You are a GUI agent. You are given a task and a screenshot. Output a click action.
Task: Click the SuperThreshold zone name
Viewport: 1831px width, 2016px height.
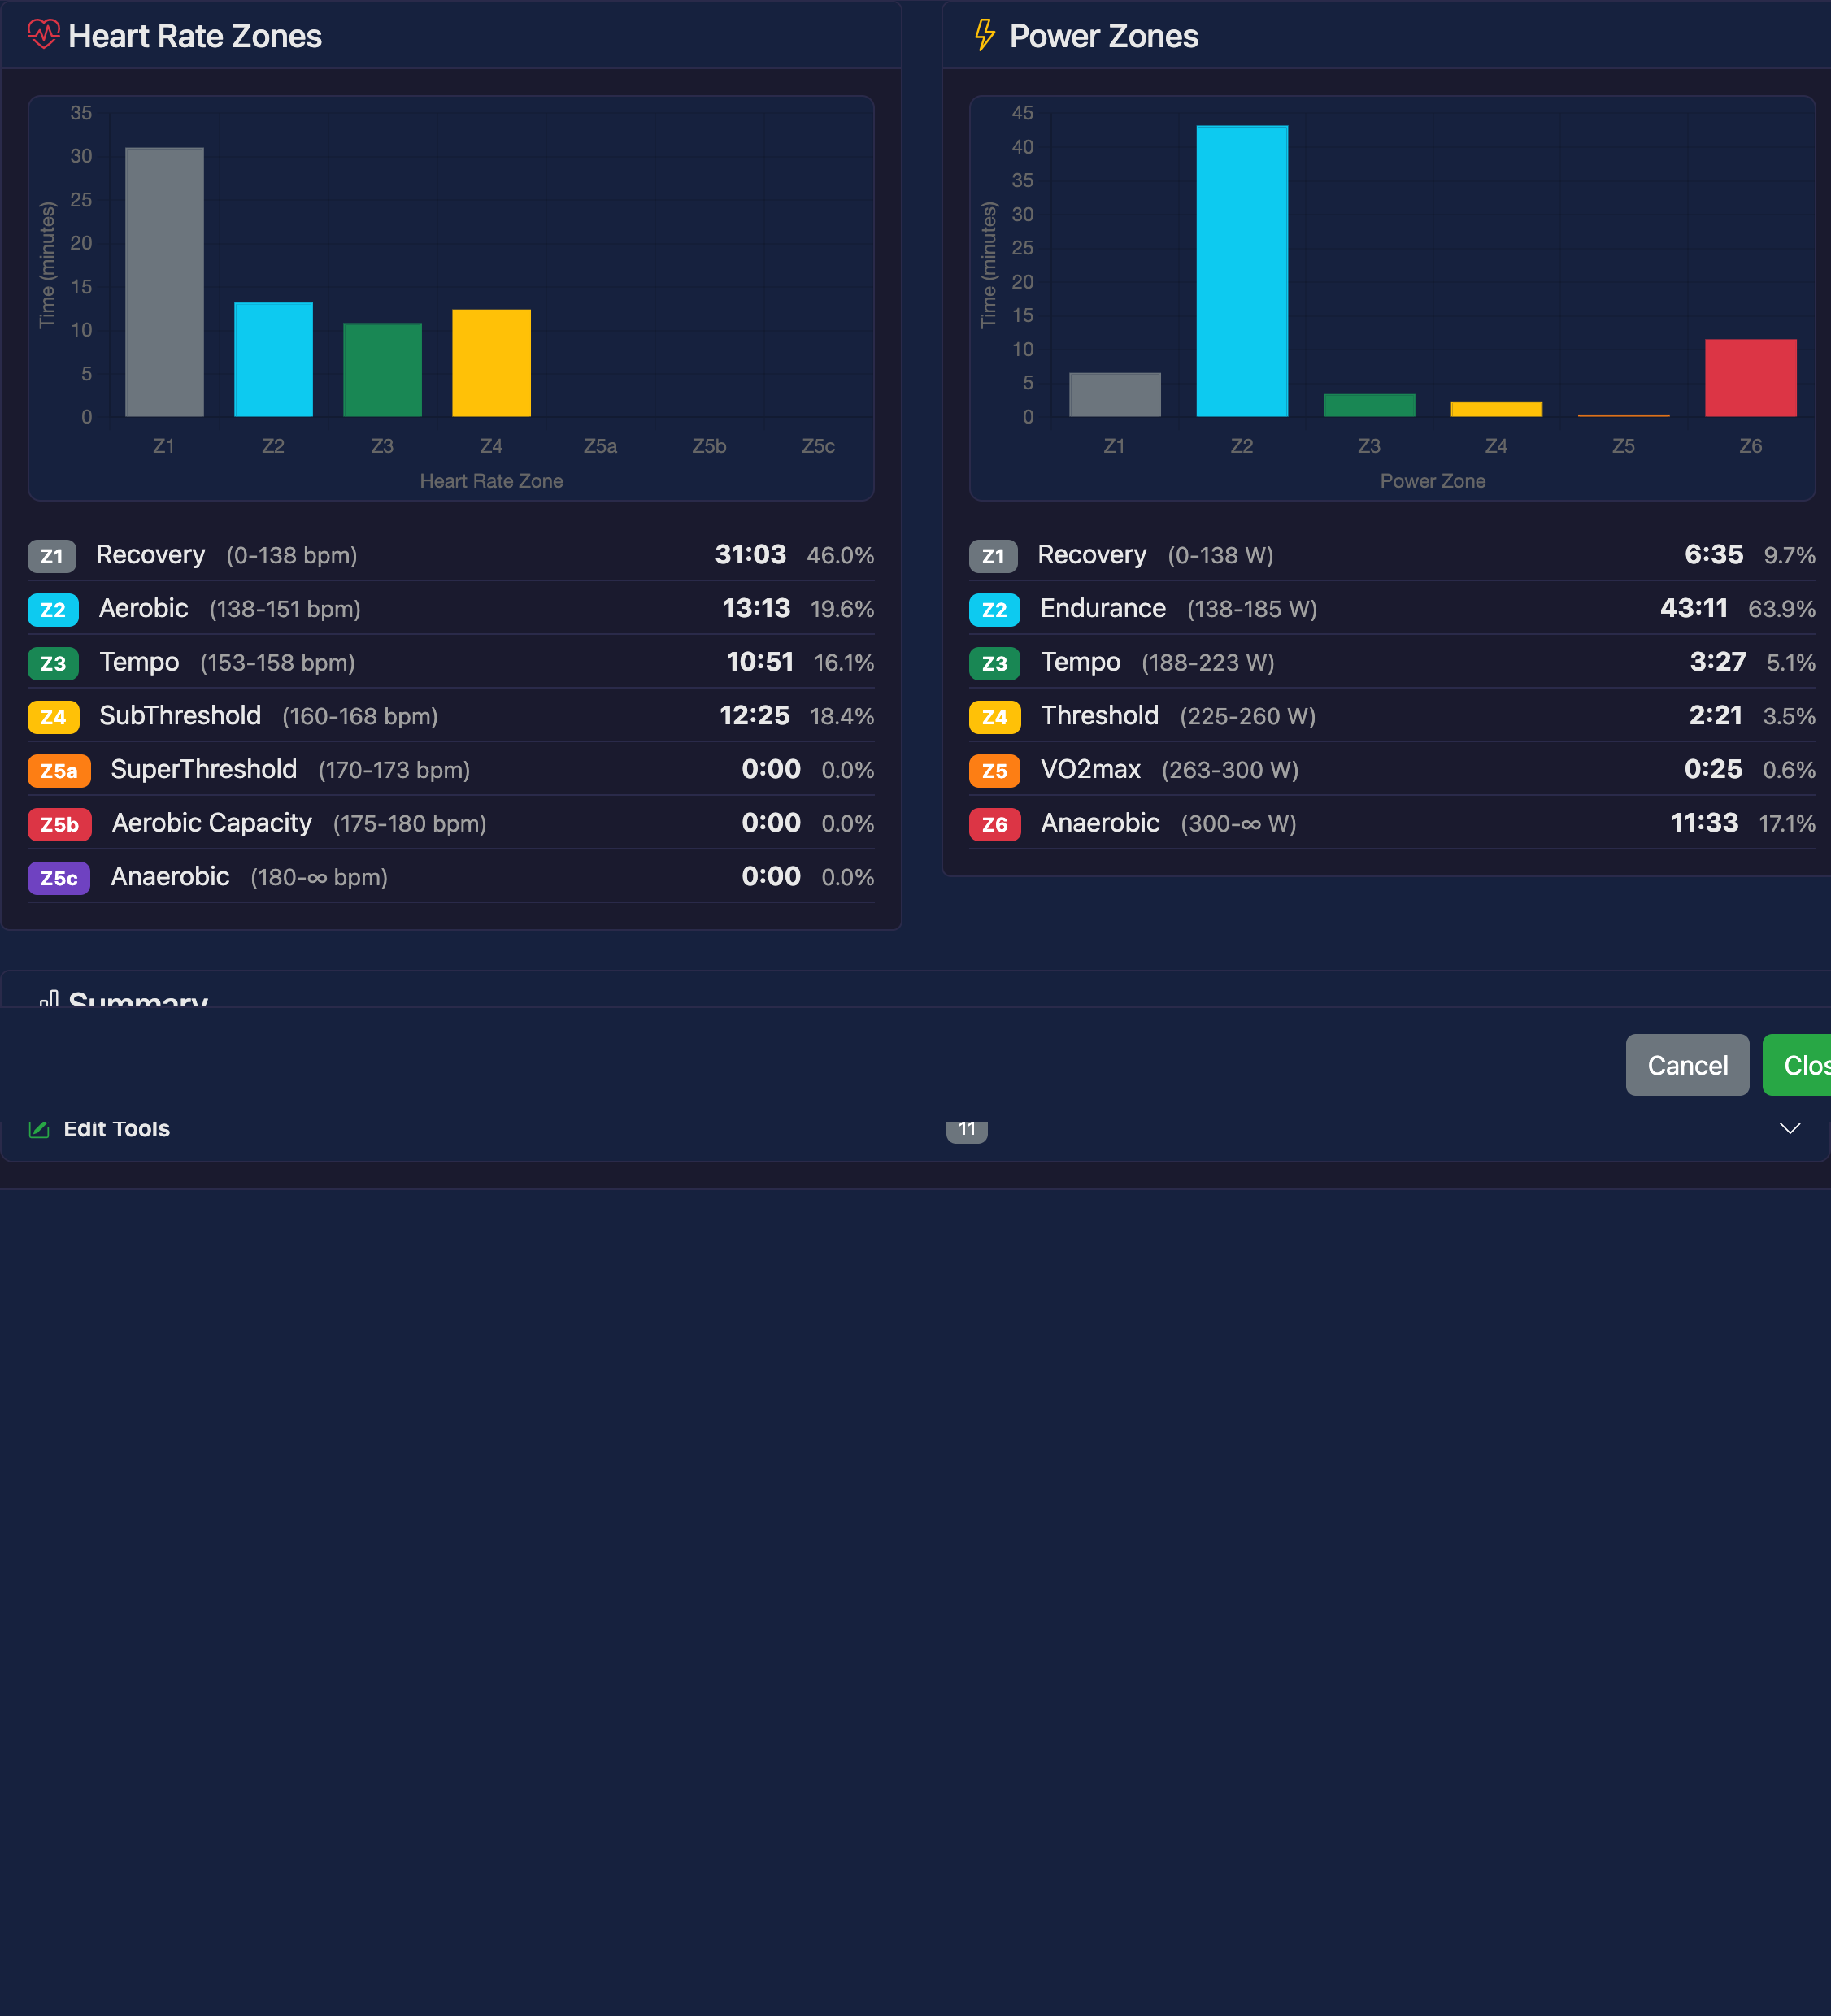203,769
